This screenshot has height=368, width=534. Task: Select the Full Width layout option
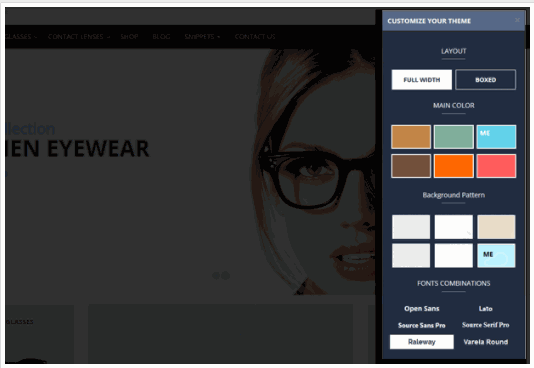point(422,80)
